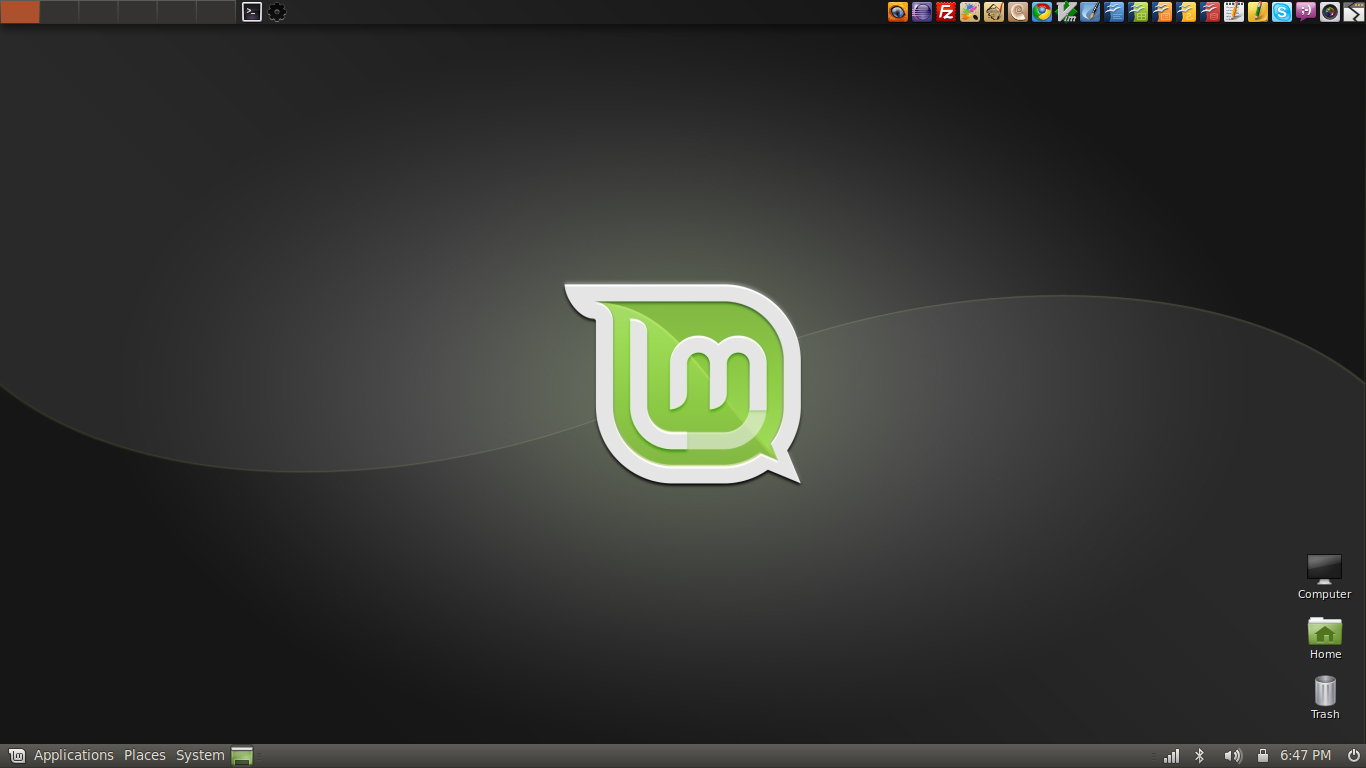Image resolution: width=1366 pixels, height=768 pixels.
Task: Launch the orange eye image viewer icon
Action: click(x=898, y=12)
